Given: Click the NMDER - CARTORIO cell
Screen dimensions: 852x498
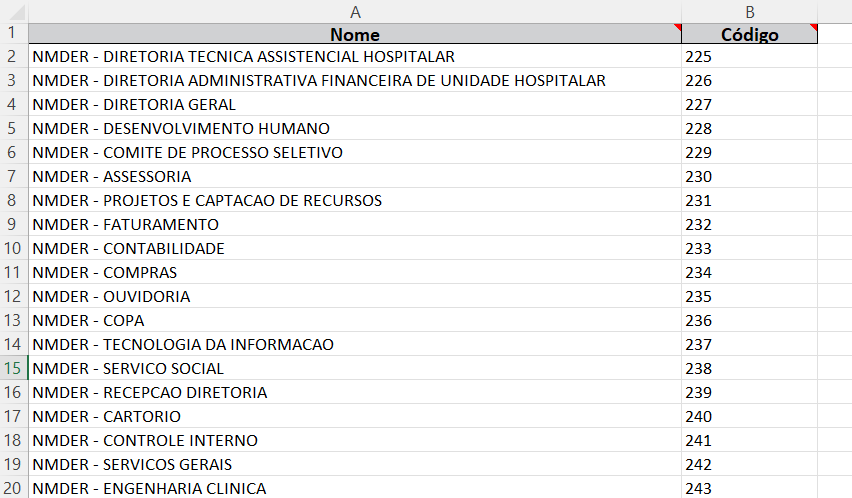Looking at the screenshot, I should [106, 417].
